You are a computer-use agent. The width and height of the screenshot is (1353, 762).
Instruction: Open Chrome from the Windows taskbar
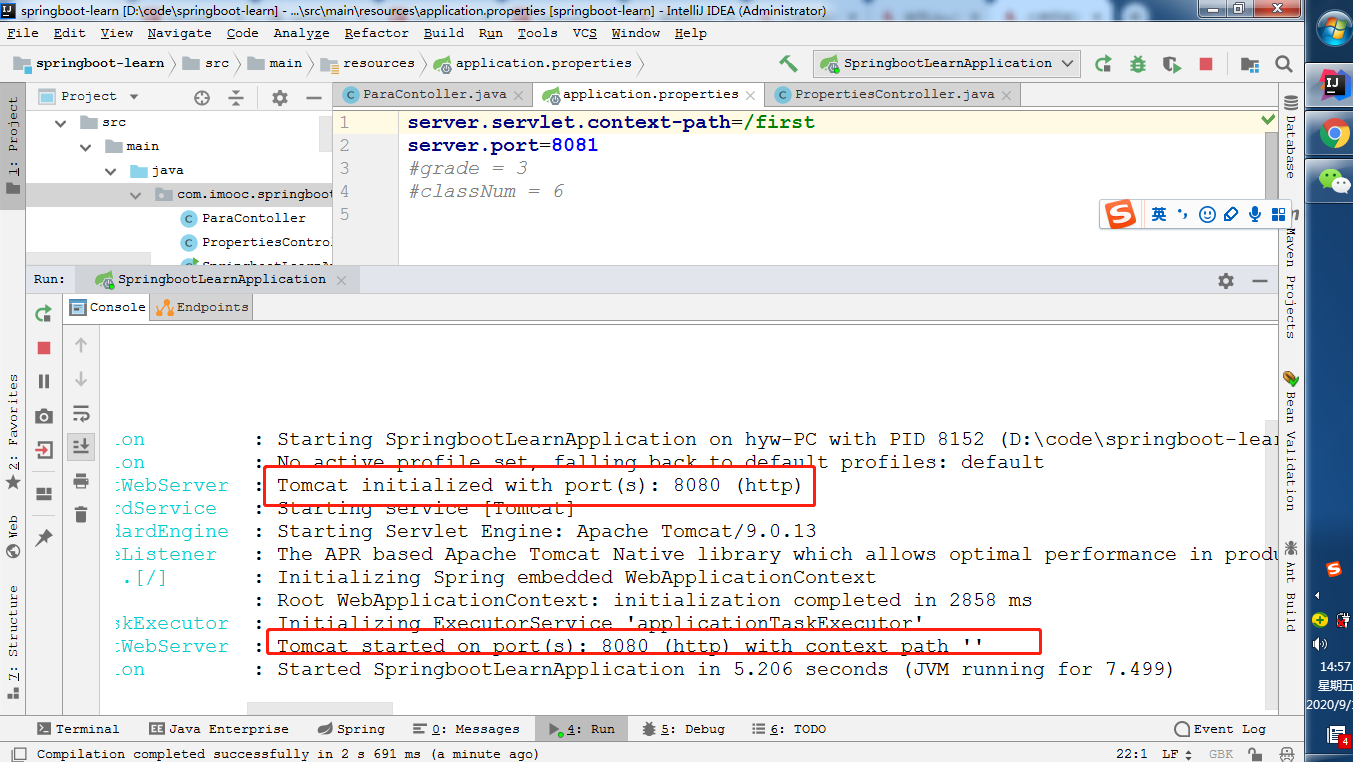point(1333,132)
